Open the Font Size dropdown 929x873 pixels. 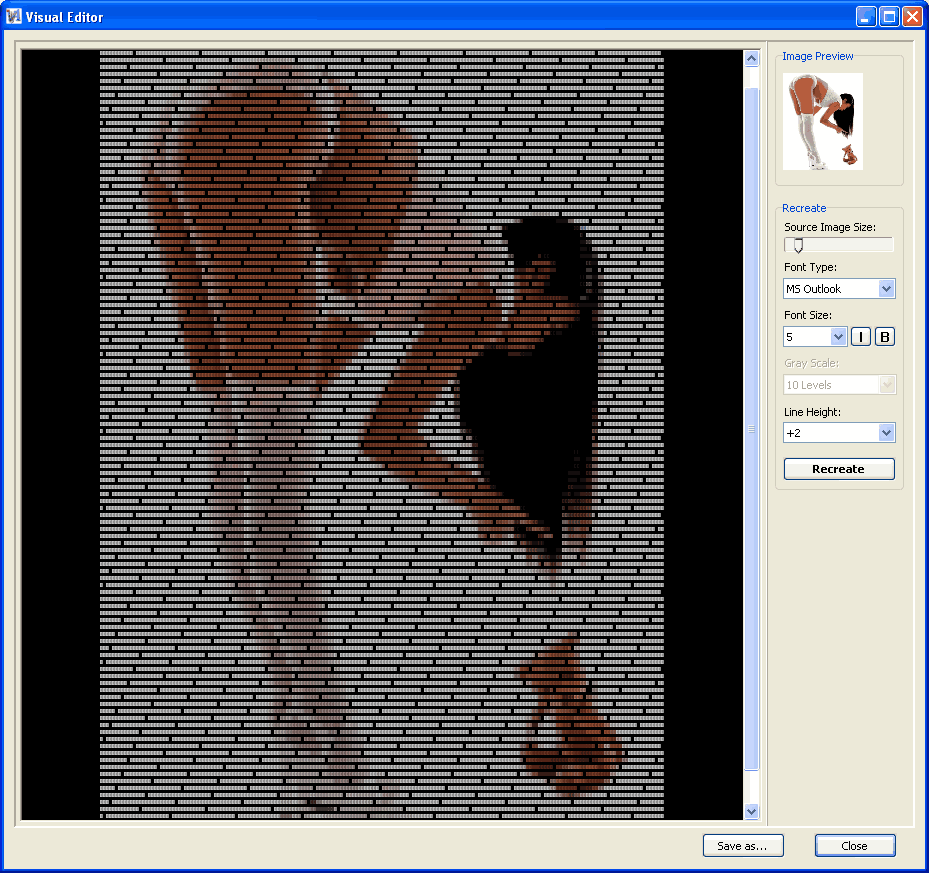(x=815, y=337)
